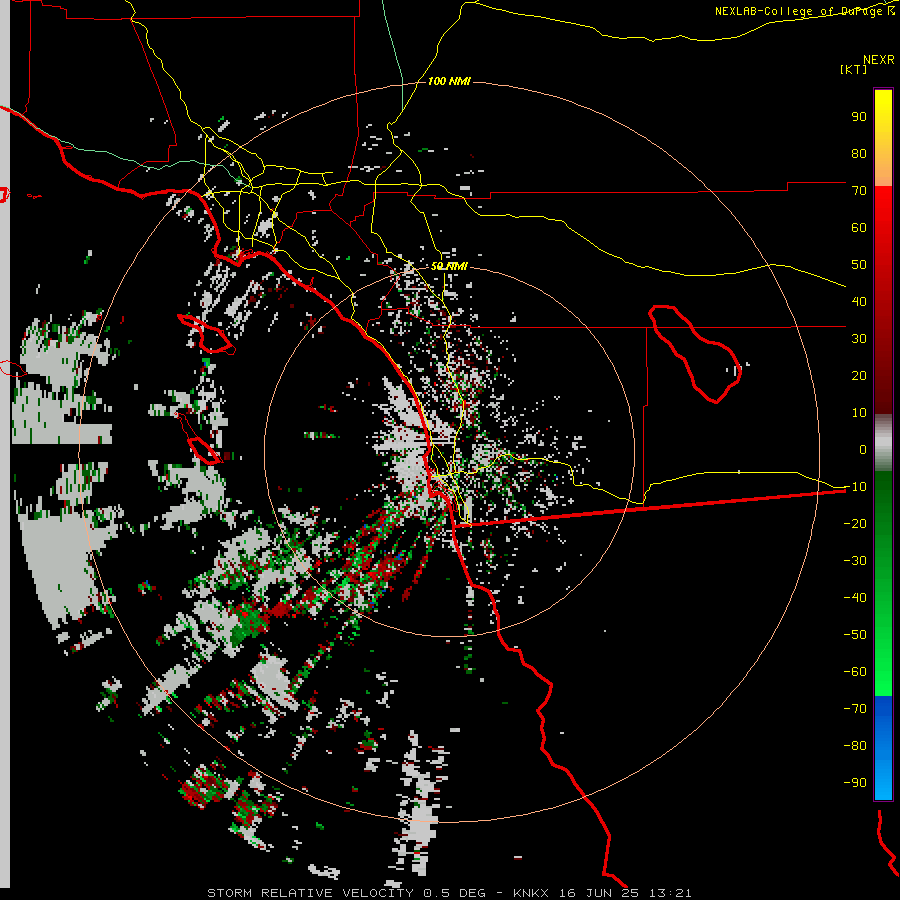Pick the bright red color bar segment
This screenshot has height=900, width=900.
pos(883,224)
